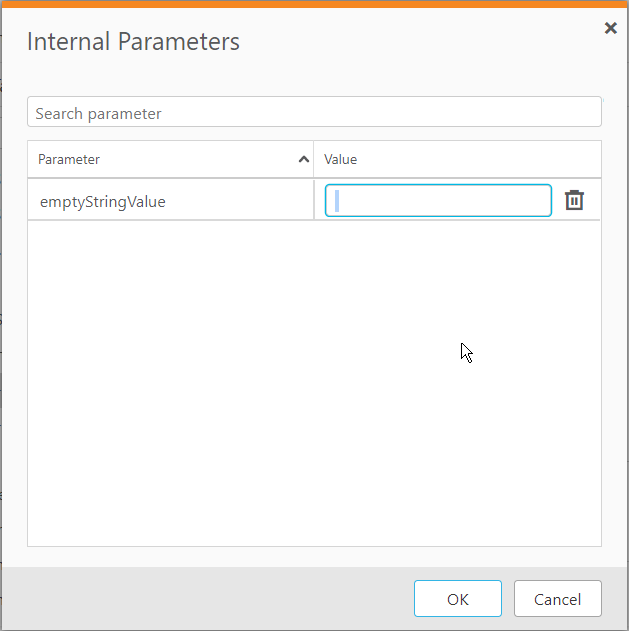Click the Value input for emptyStringValue

438,200
